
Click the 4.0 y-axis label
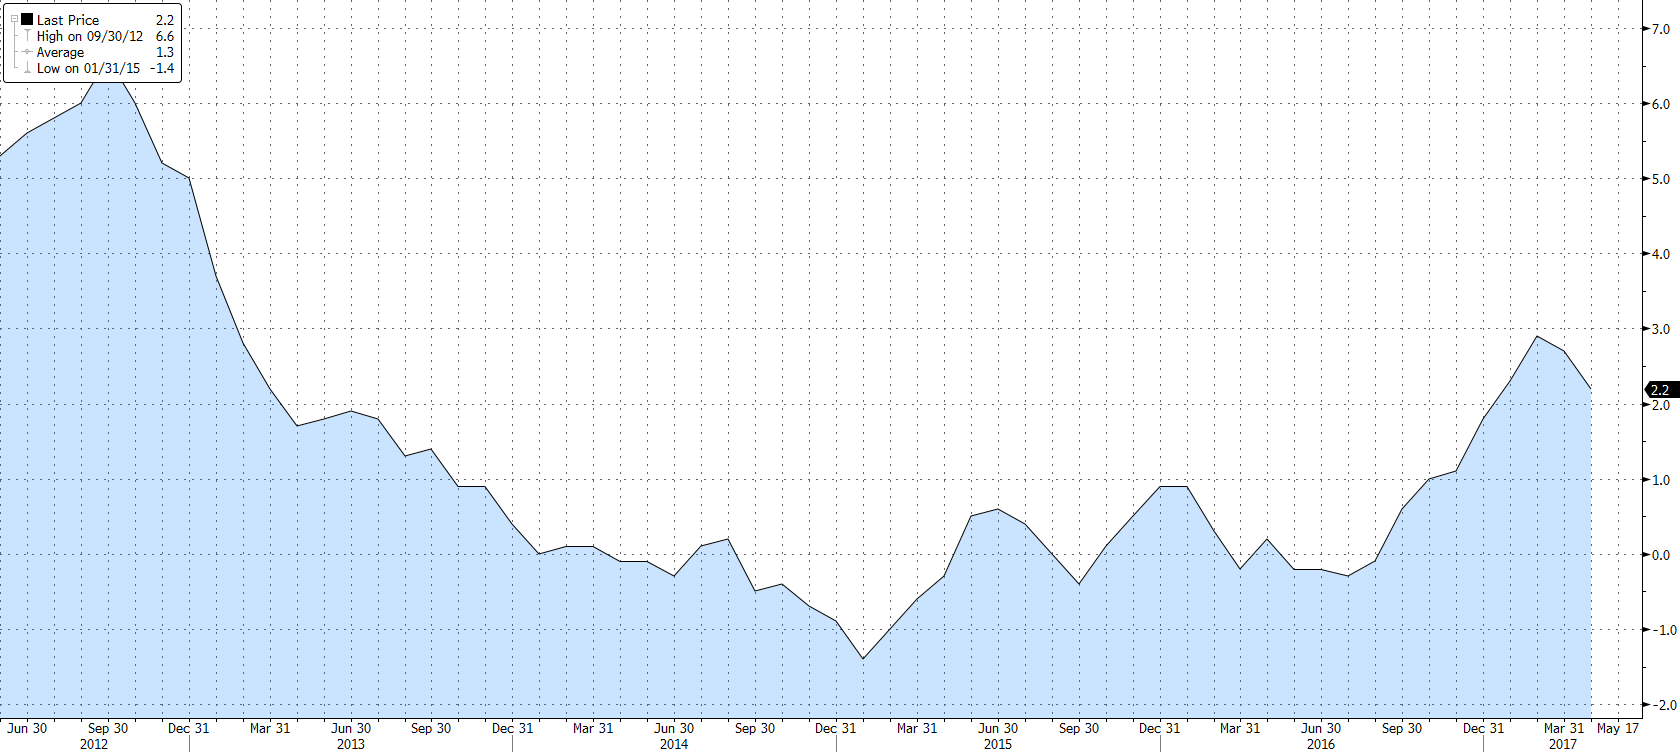1660,254
